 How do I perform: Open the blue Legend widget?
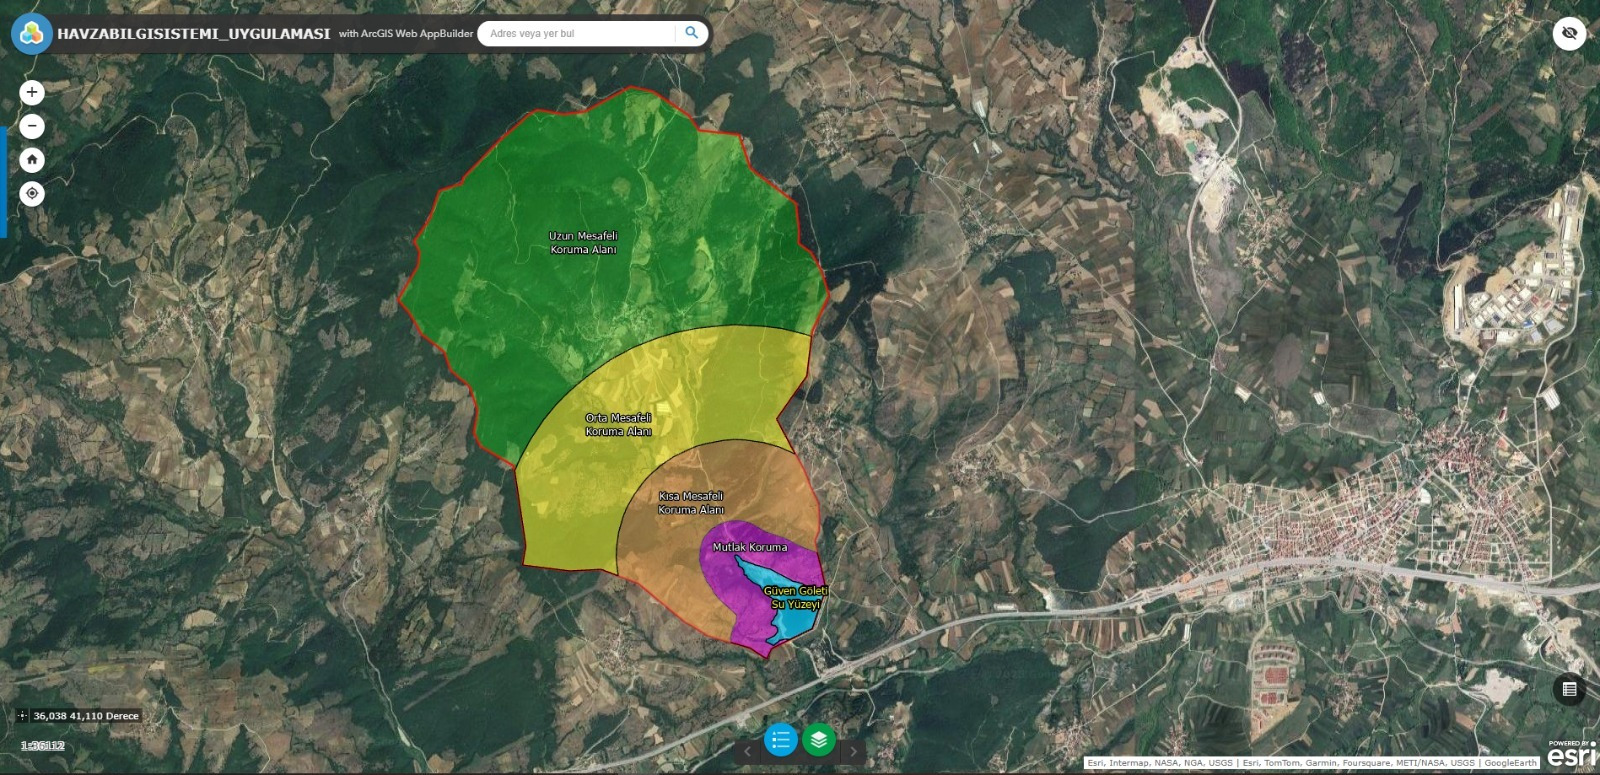click(x=780, y=740)
